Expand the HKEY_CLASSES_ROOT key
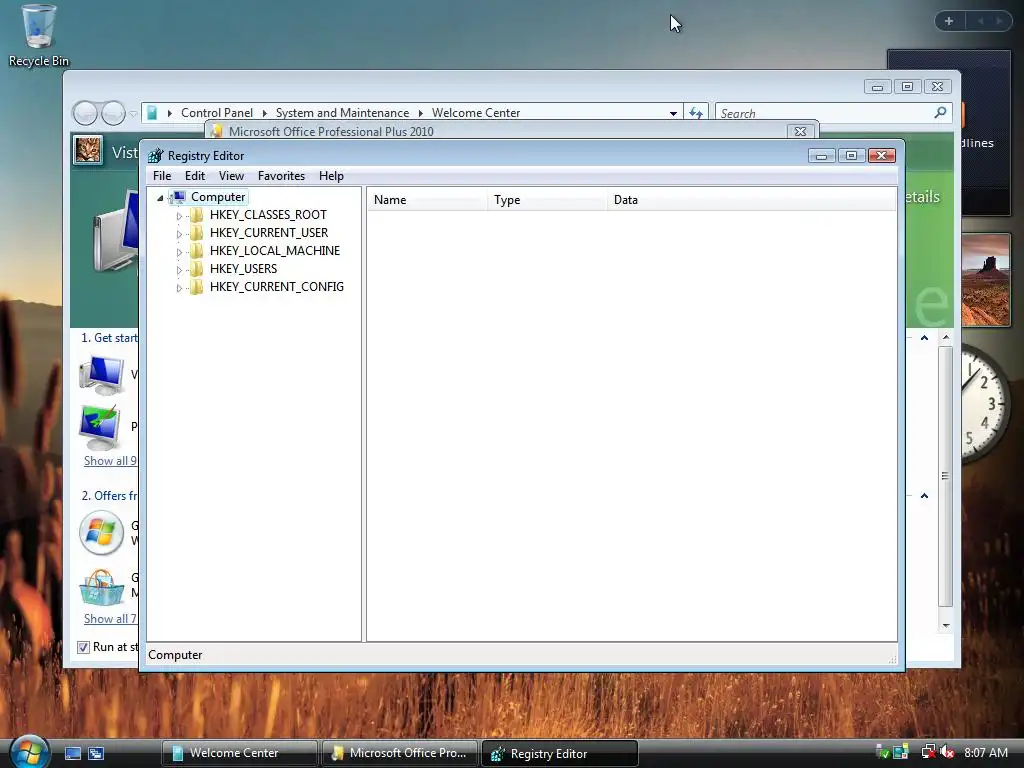 point(179,216)
